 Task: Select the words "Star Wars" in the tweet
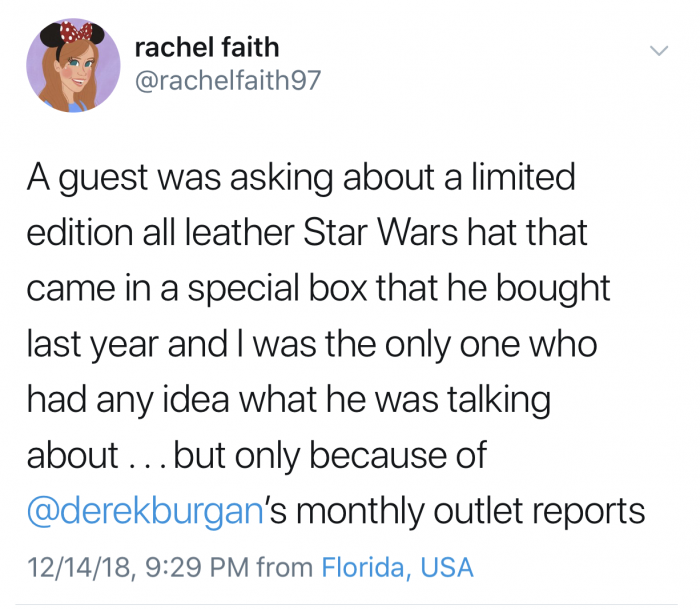[x=381, y=232]
